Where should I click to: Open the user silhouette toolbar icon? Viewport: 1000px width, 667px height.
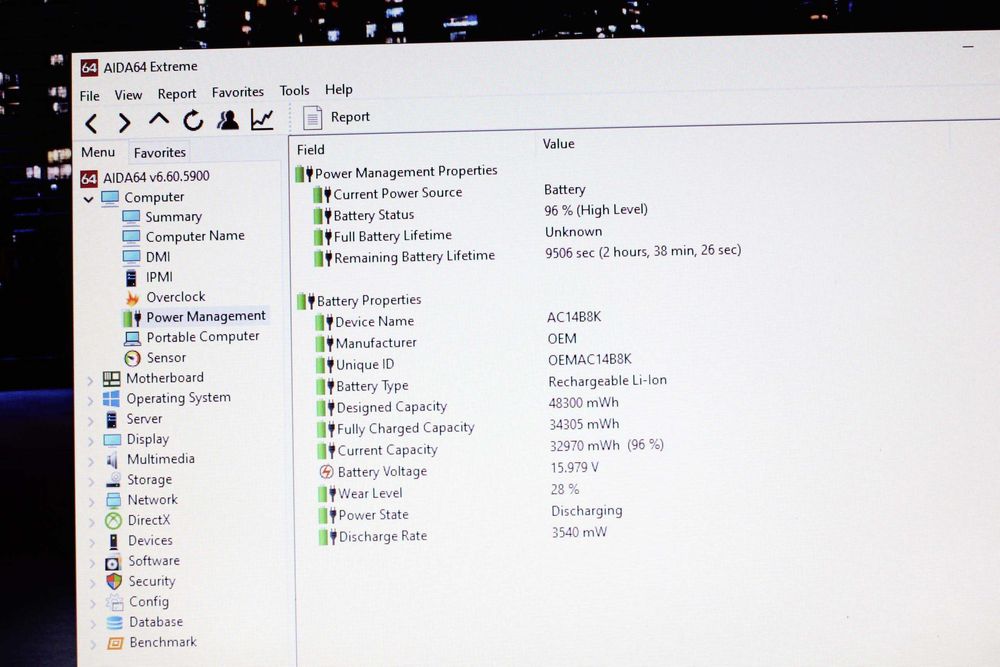(228, 119)
